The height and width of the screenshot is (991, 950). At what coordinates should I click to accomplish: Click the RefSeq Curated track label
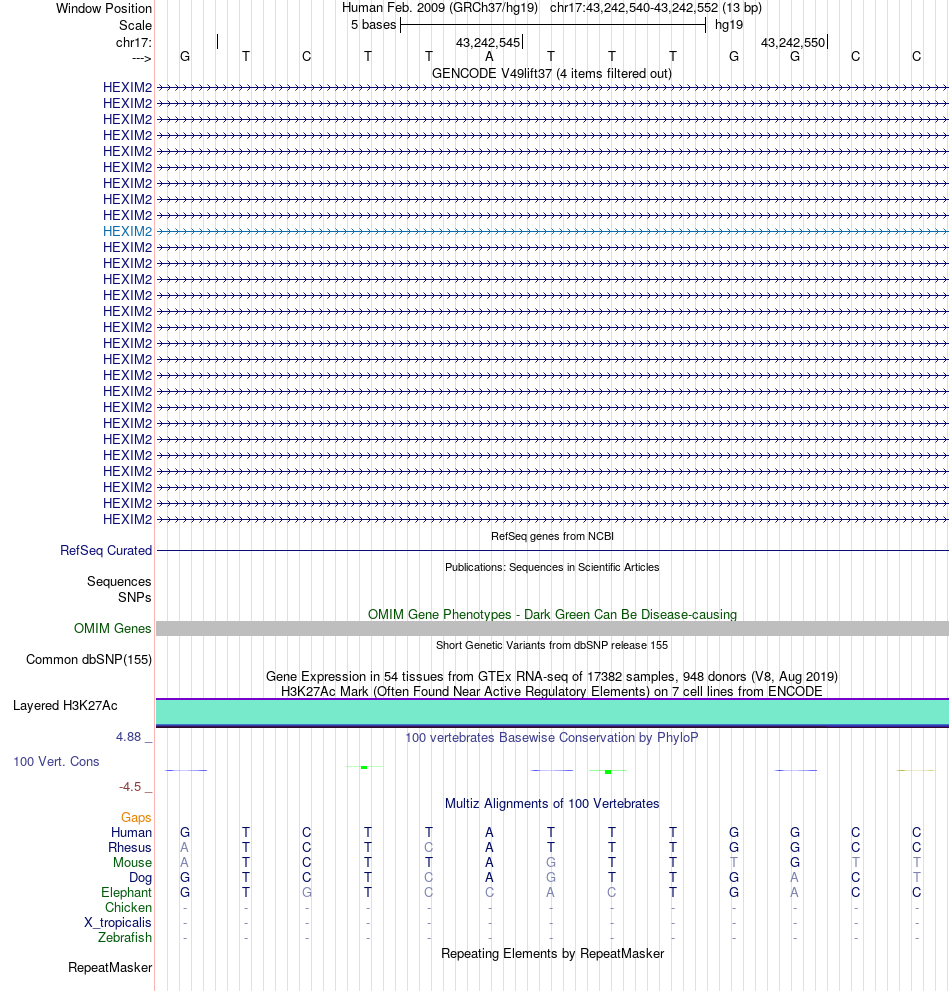pyautogui.click(x=106, y=550)
